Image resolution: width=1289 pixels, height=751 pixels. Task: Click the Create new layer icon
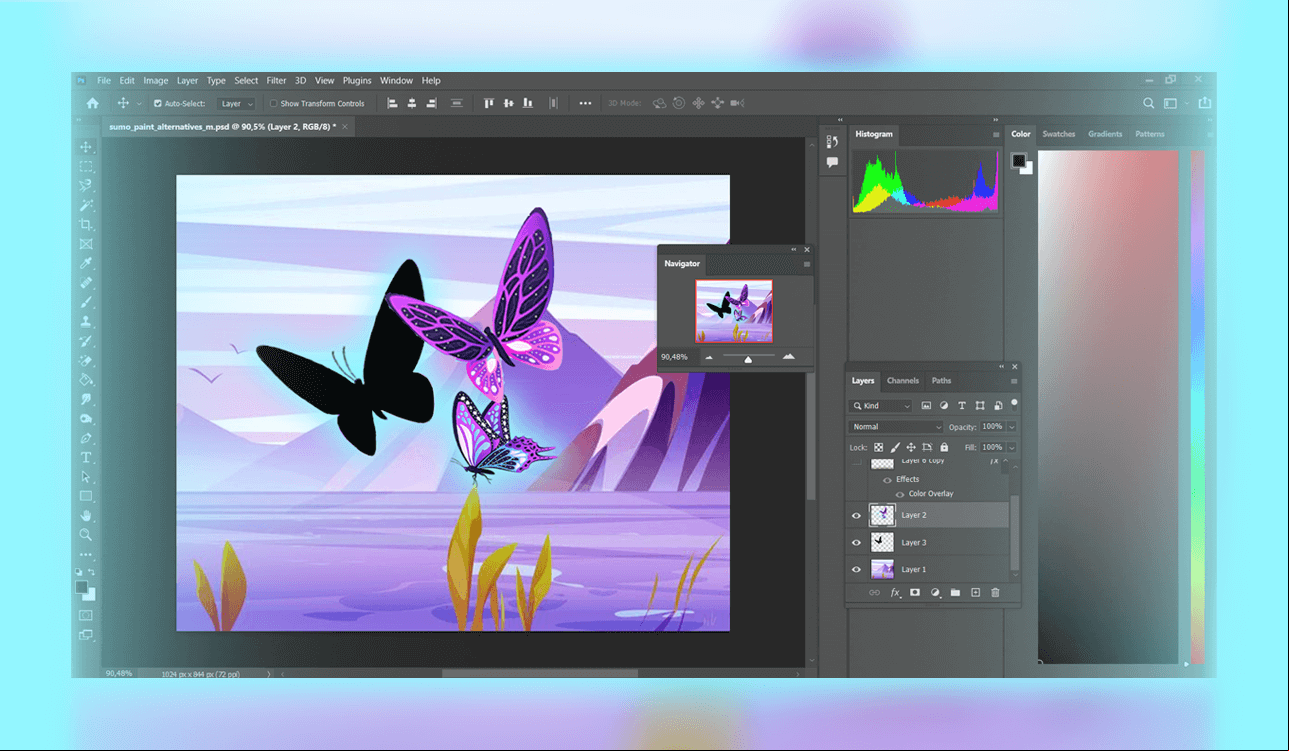pos(976,593)
